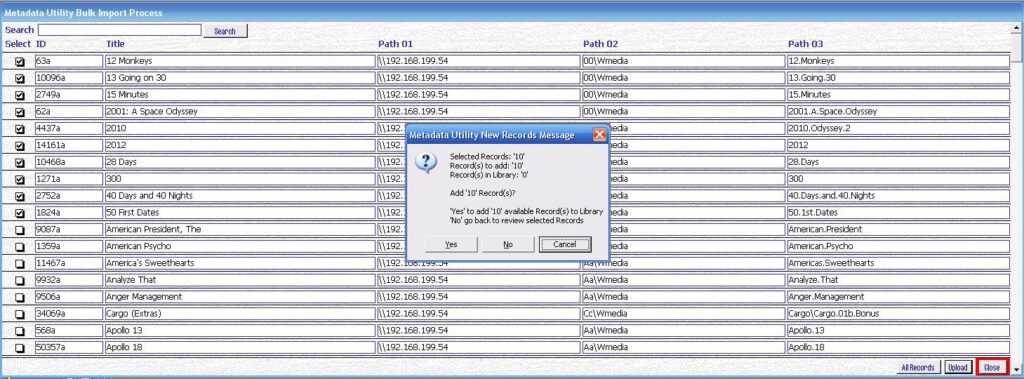Focus the Search input field
The width and height of the screenshot is (1024, 379).
(120, 30)
